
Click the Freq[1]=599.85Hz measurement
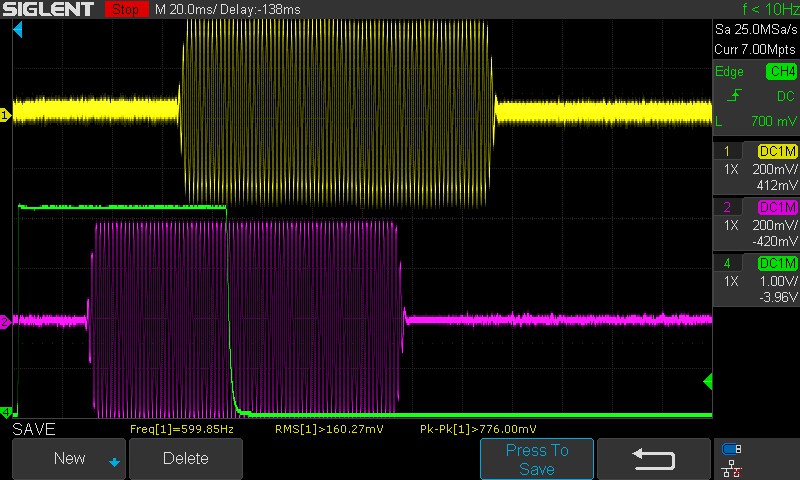tap(182, 429)
